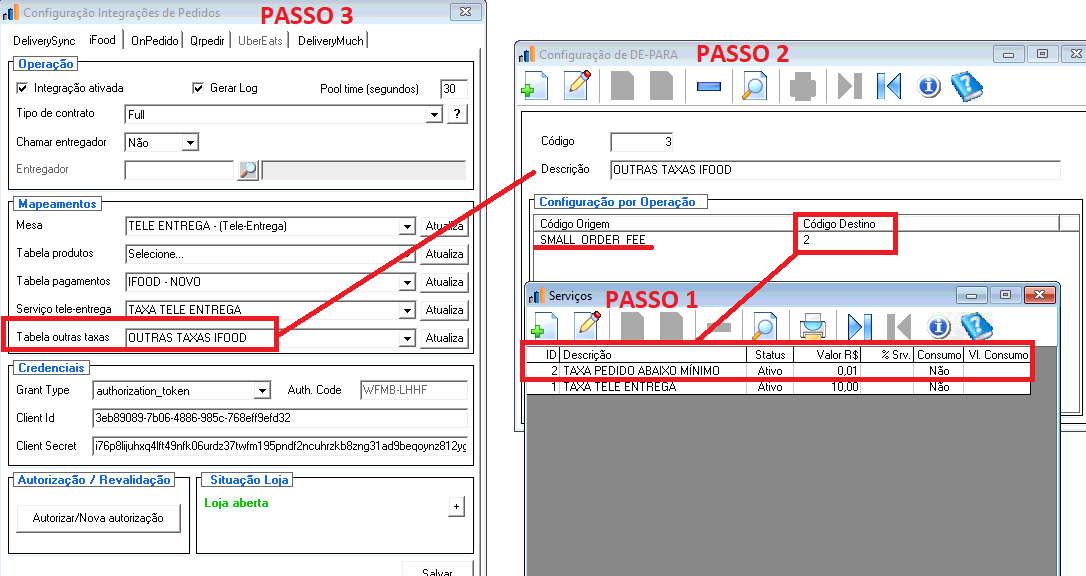Click pencil edit icon in Serviços toolbar

[587, 325]
